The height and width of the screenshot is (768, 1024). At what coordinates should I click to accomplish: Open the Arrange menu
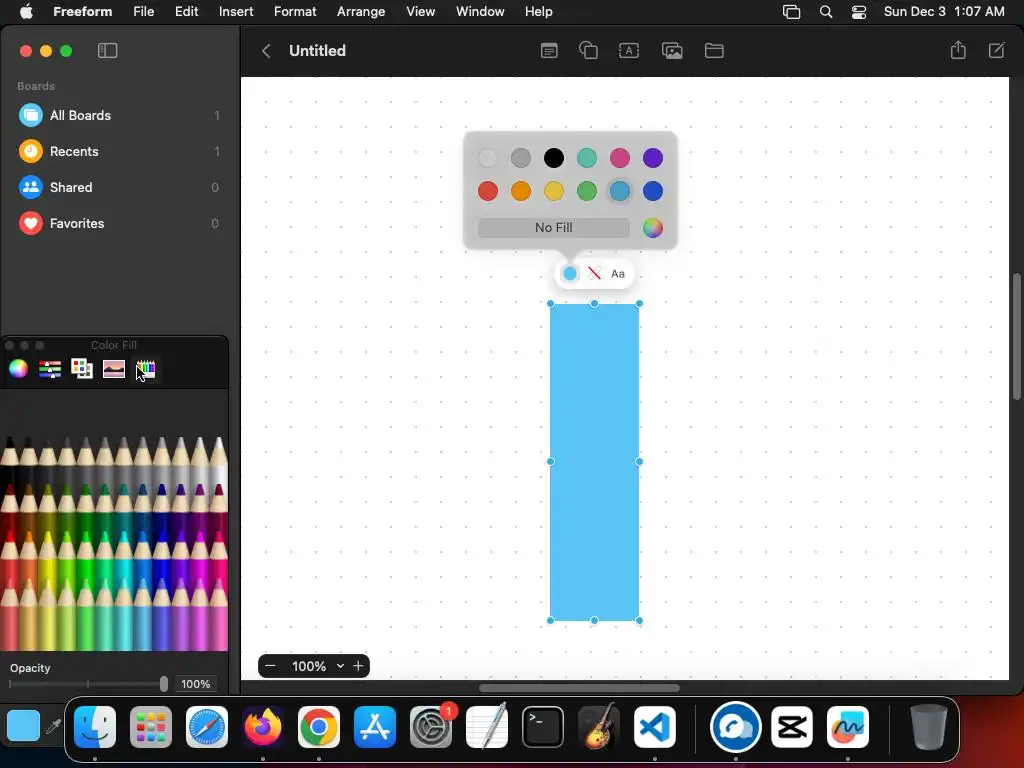coord(360,11)
